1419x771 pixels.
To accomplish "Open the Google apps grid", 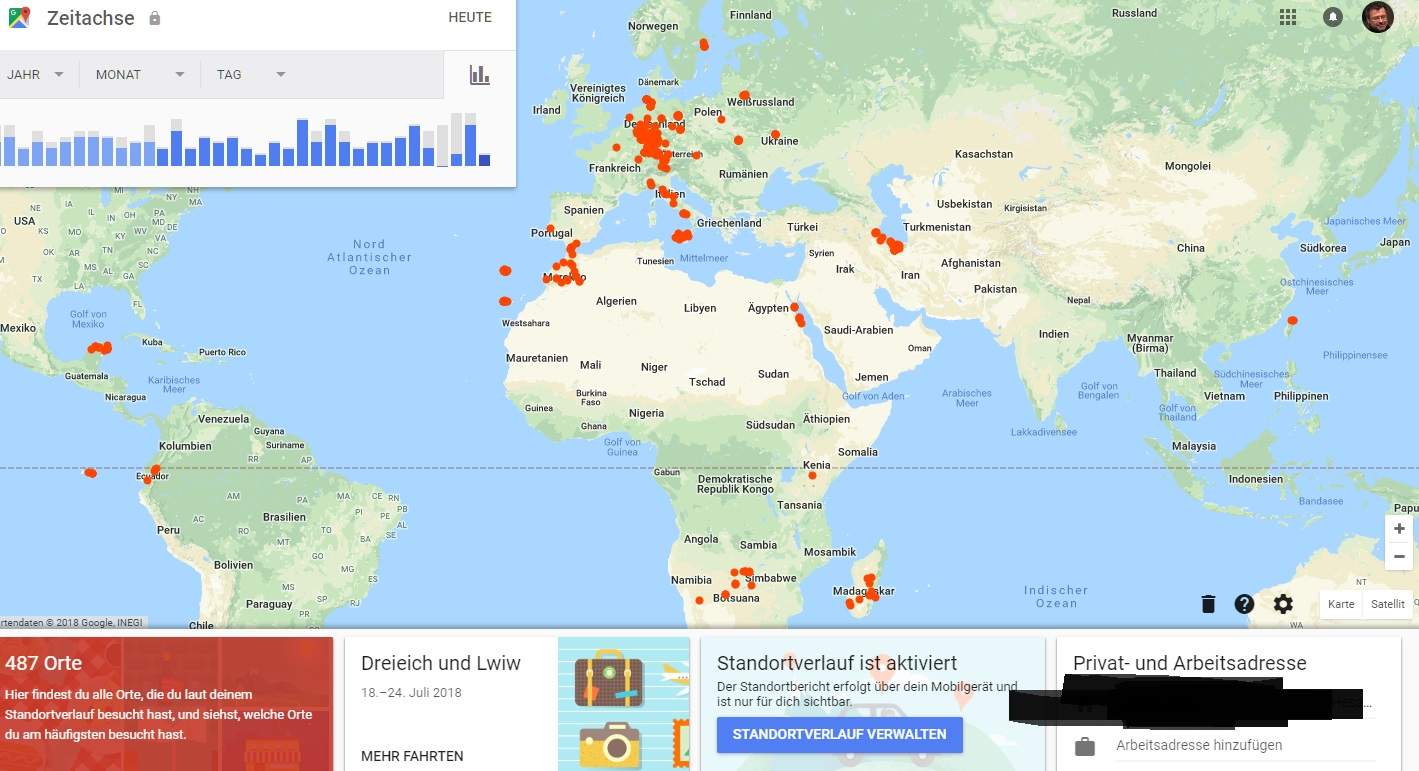I will [1288, 17].
